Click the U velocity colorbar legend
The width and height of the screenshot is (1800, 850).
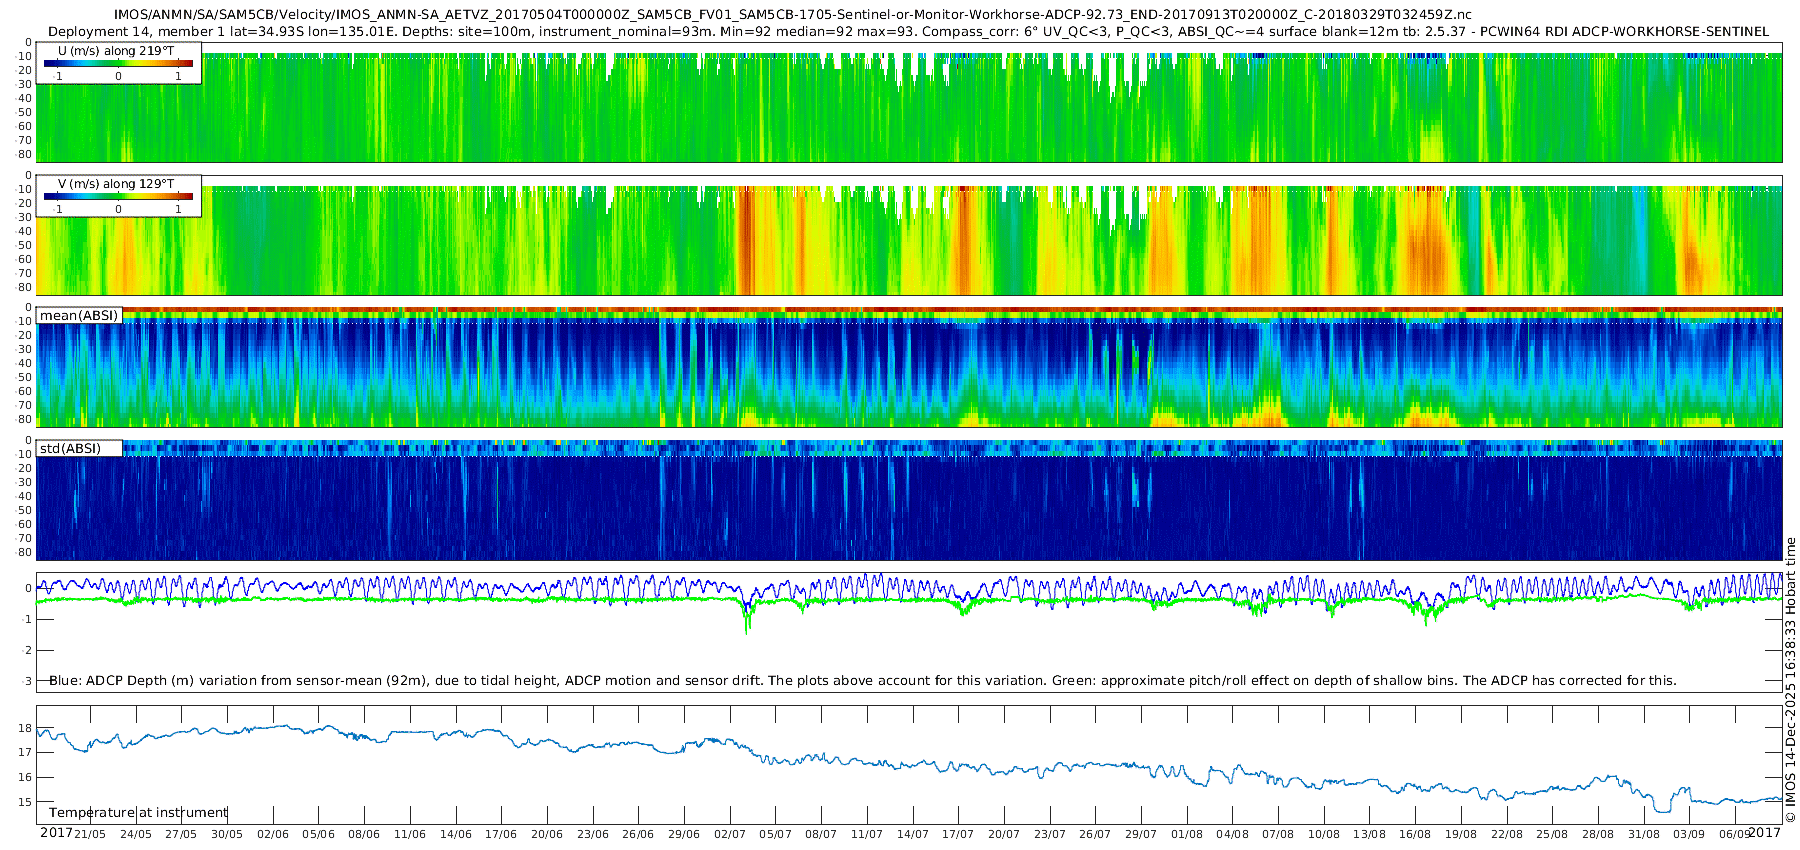(x=118, y=63)
